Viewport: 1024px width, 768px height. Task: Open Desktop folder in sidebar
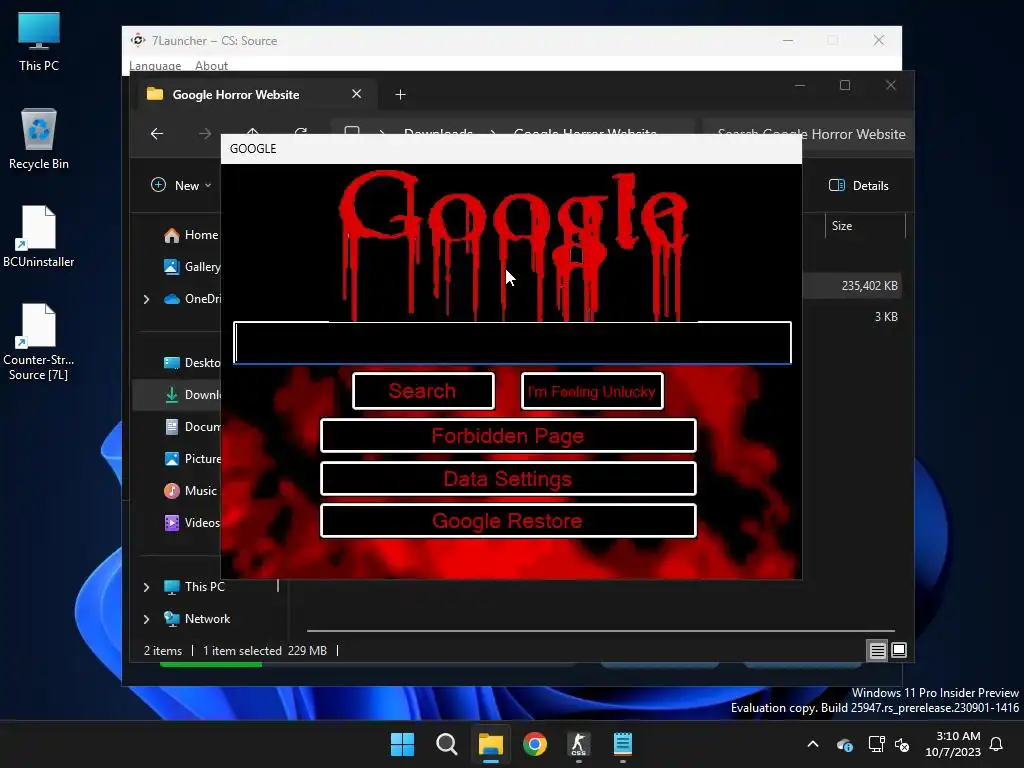pos(192,362)
